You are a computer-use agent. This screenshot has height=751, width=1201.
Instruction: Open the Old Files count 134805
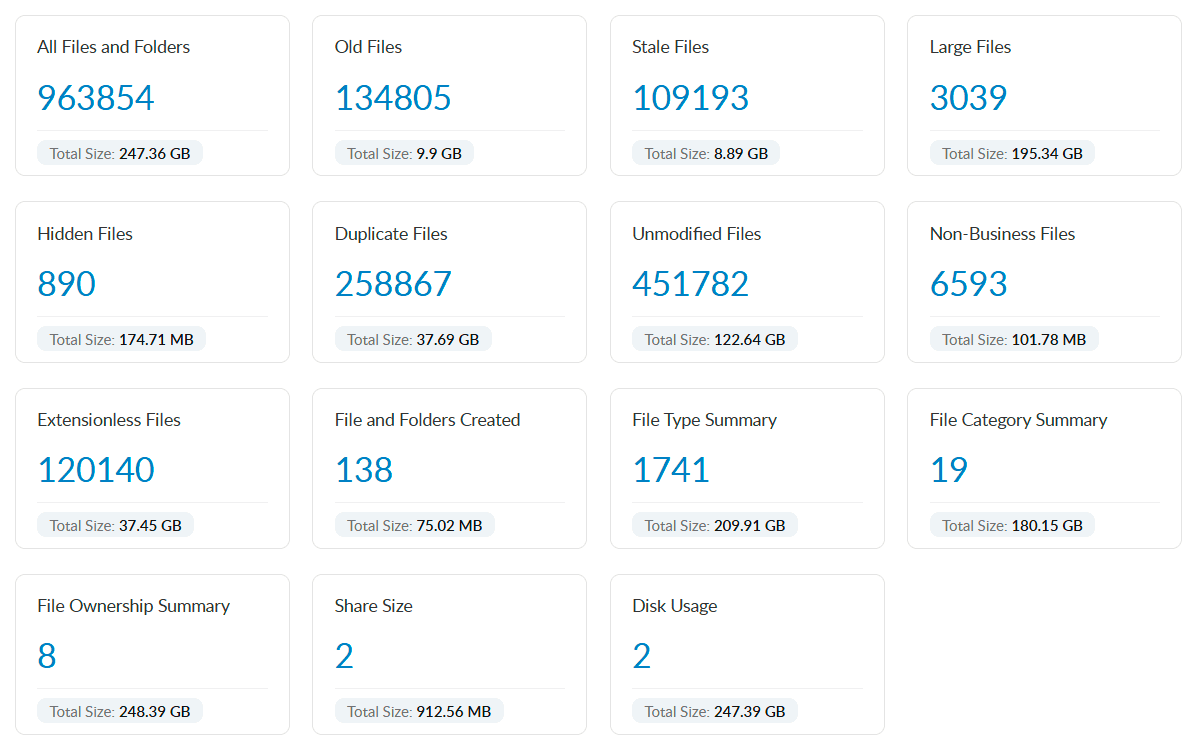pyautogui.click(x=393, y=98)
